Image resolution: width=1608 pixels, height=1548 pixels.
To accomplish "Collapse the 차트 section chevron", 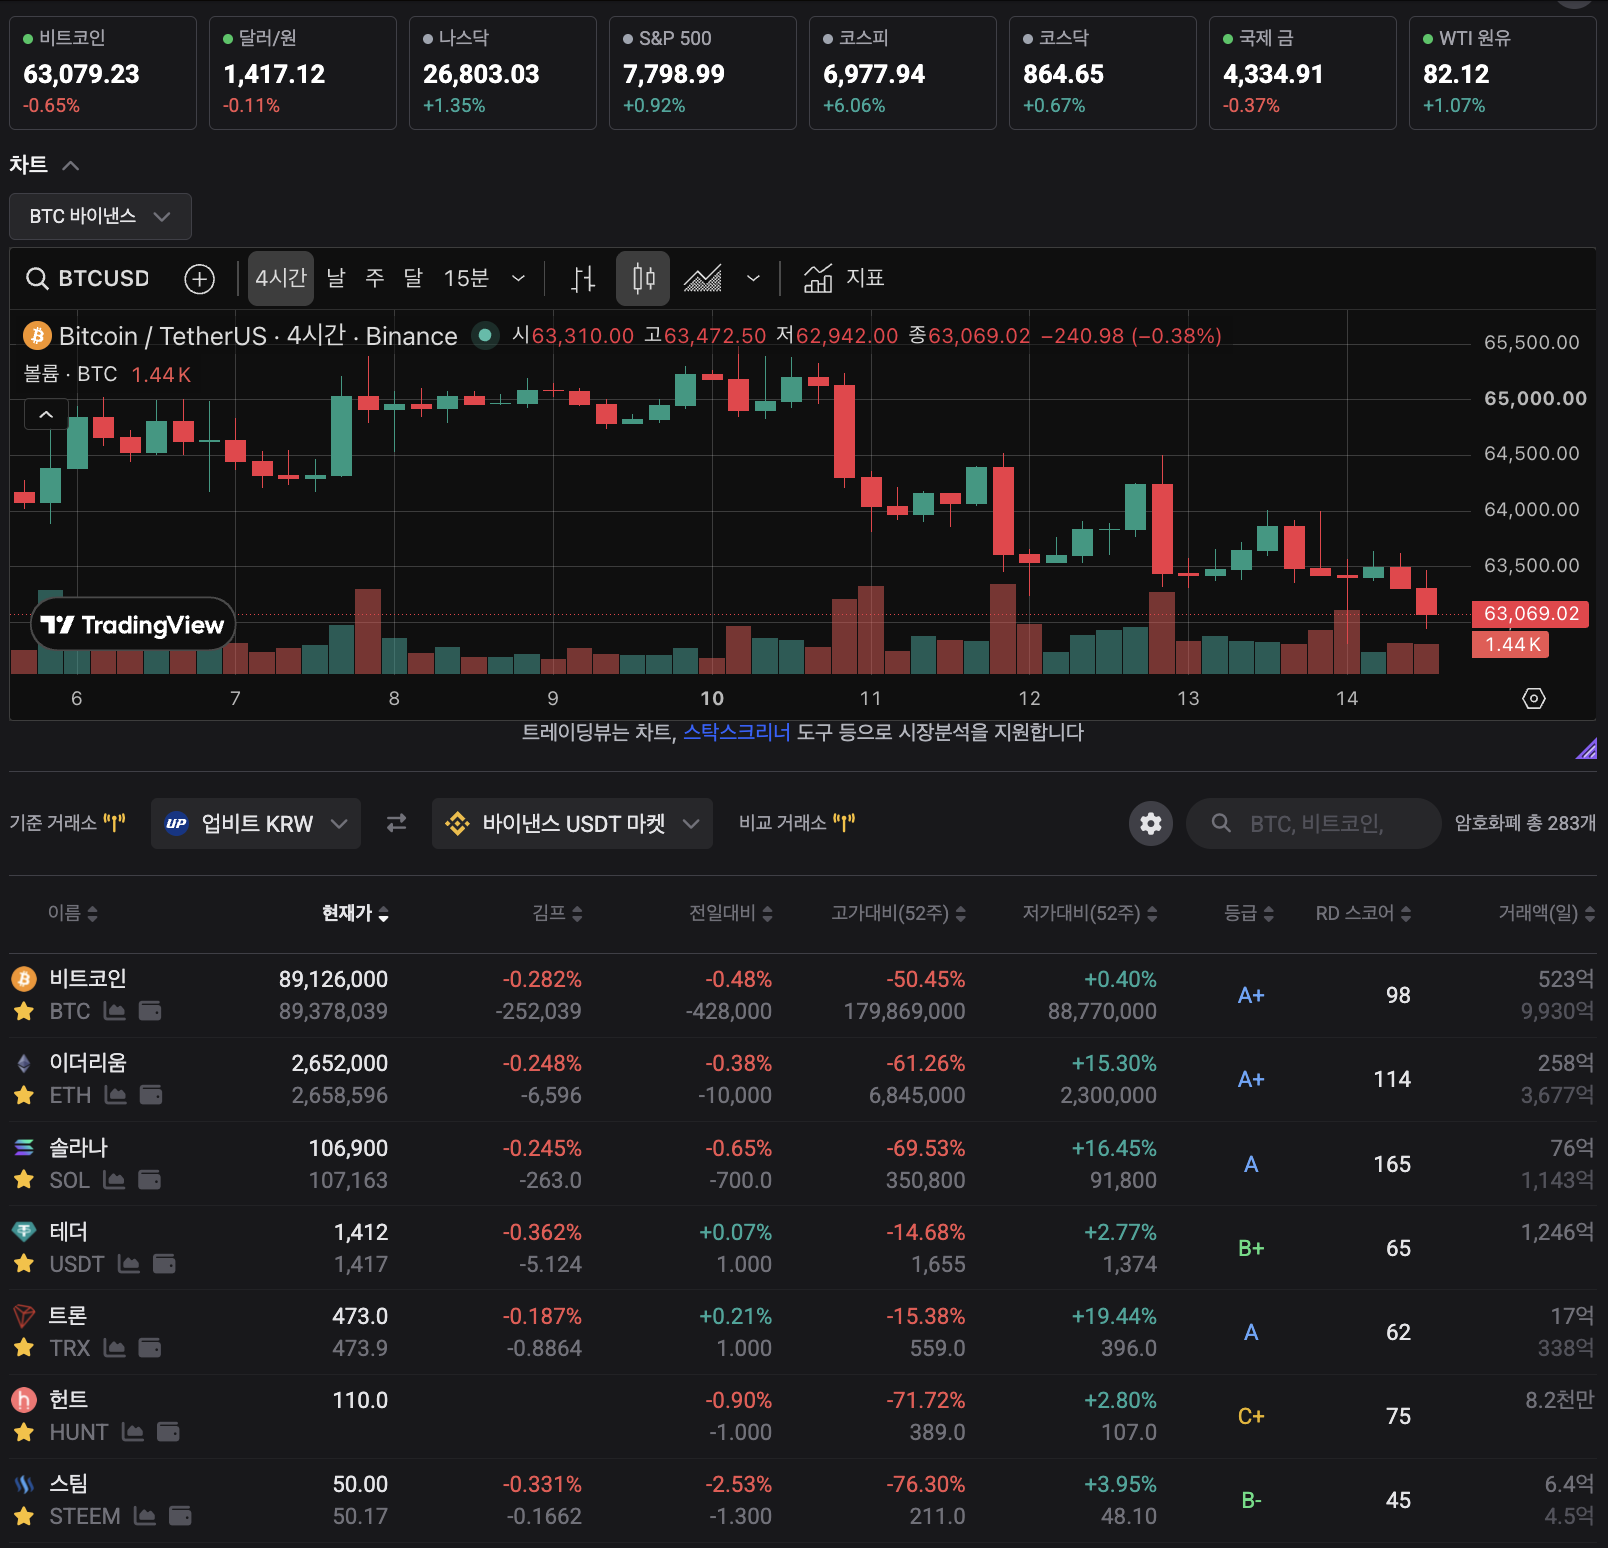I will click(x=70, y=165).
